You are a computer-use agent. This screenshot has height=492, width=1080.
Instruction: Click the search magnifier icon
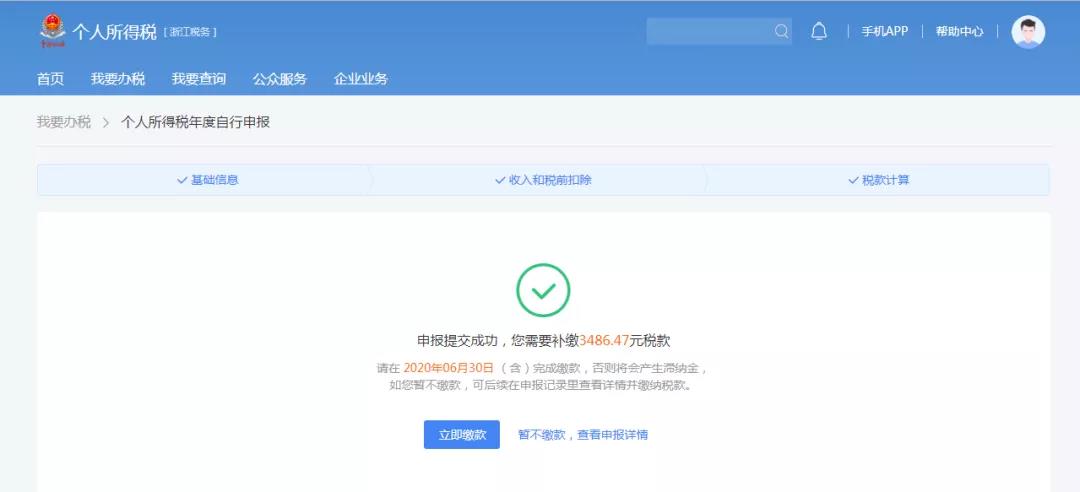pos(781,32)
